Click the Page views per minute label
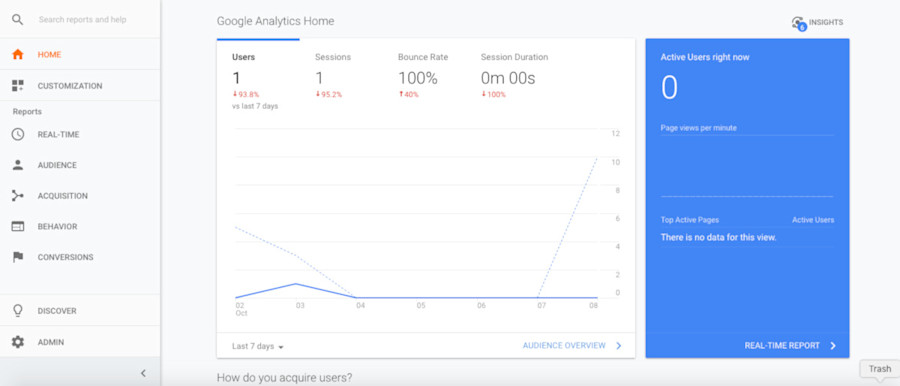The height and width of the screenshot is (386, 900). pos(699,128)
